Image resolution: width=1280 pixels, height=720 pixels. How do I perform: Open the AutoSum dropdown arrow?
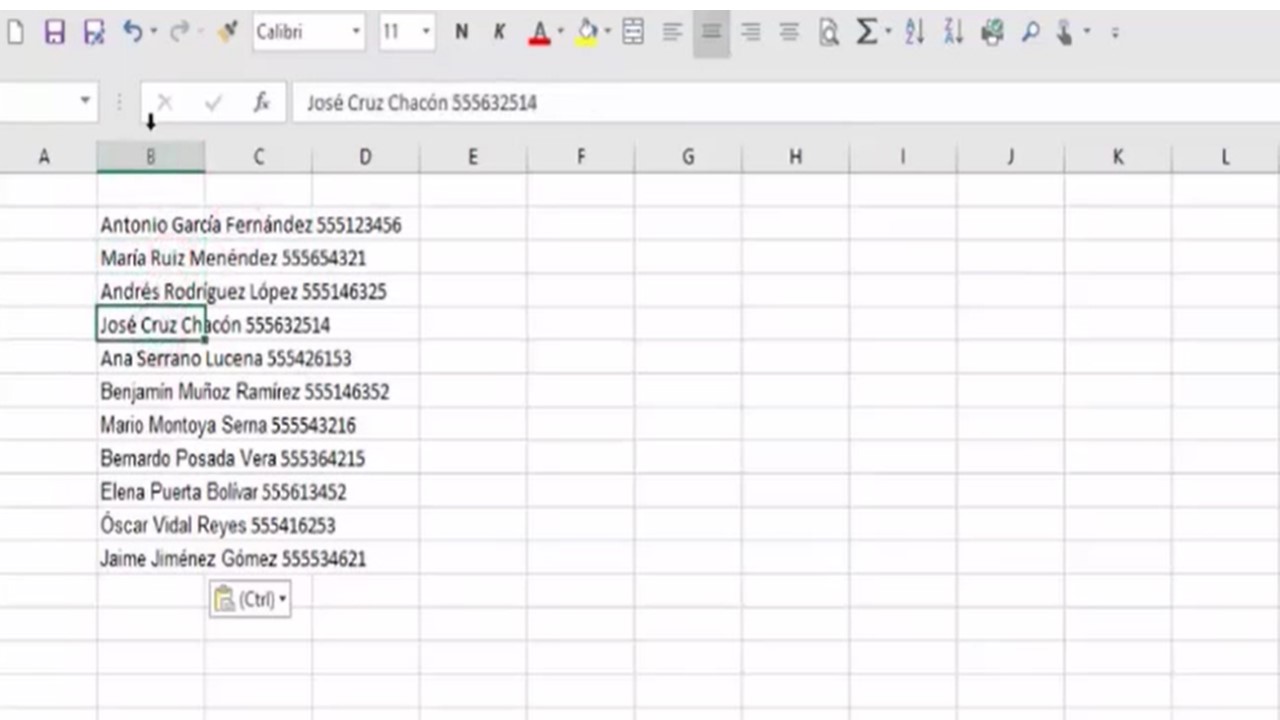click(x=888, y=32)
